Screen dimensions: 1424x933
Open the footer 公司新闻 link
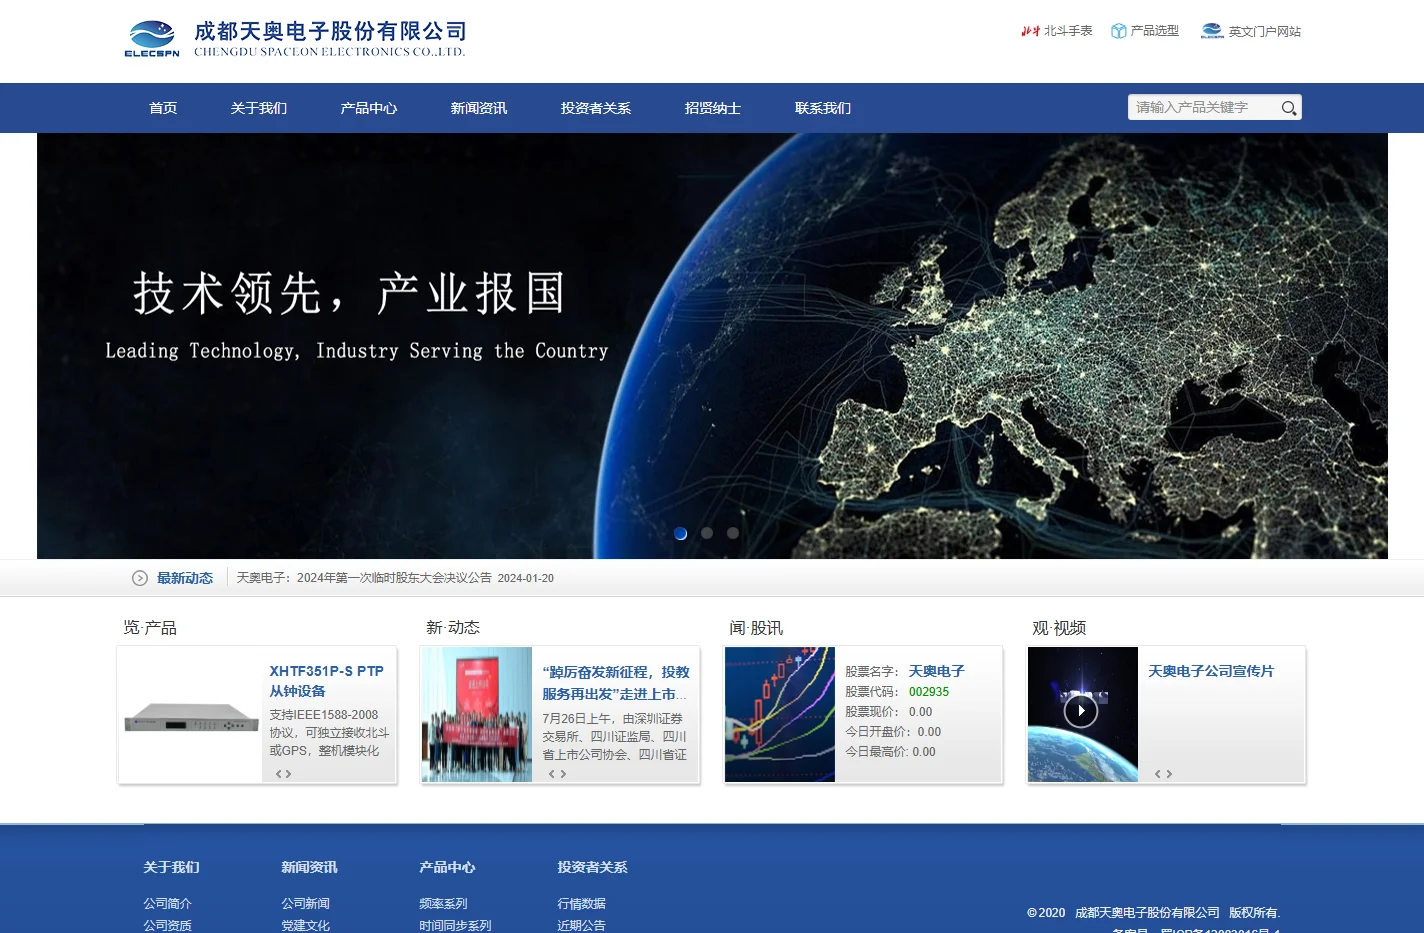coord(305,903)
